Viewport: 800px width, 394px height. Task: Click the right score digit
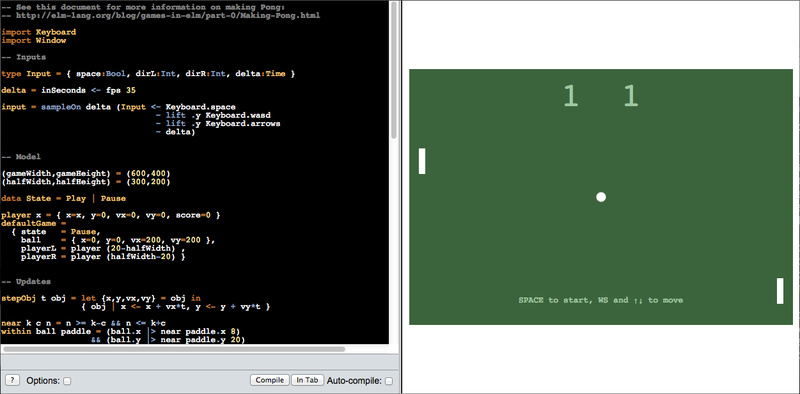tap(631, 96)
